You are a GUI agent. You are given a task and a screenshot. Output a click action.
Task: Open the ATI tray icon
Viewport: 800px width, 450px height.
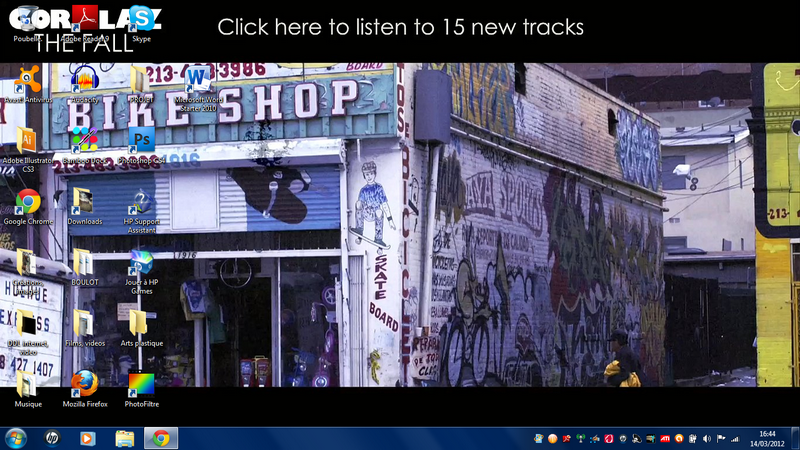(x=665, y=438)
